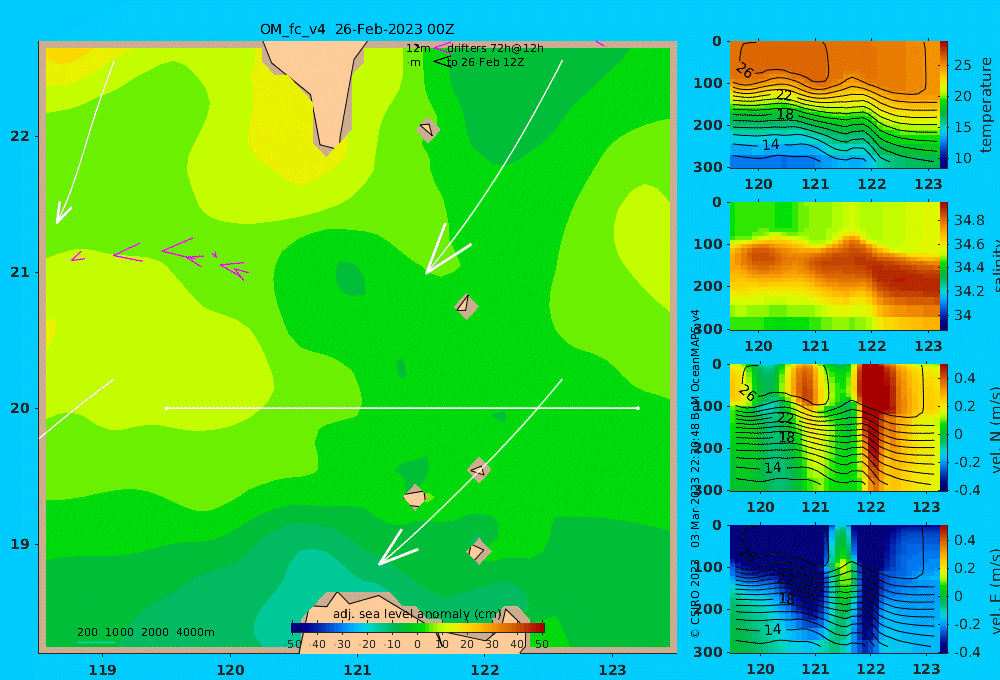
Task: Click the 34.2 tick on the salinity colorbar
Action: (969, 291)
